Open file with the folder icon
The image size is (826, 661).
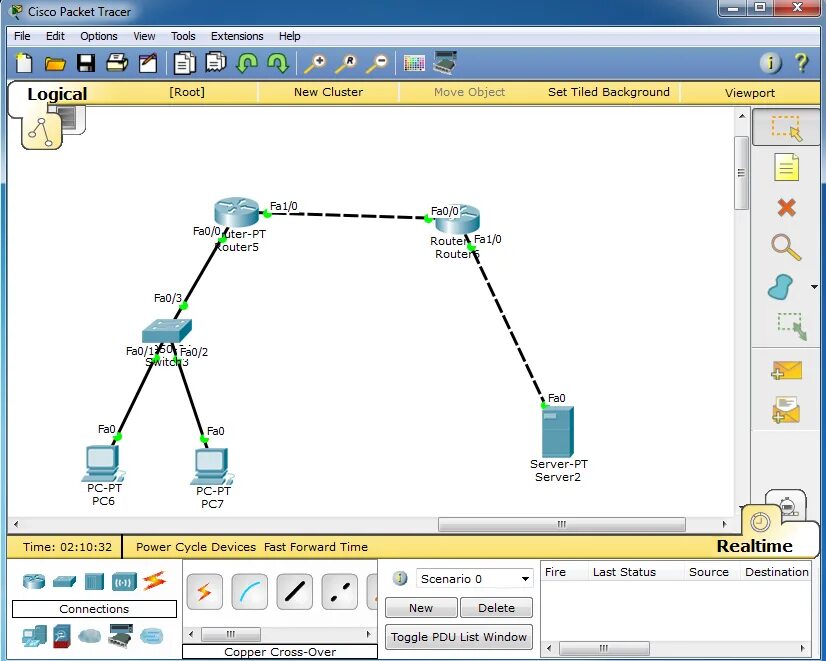(55, 64)
